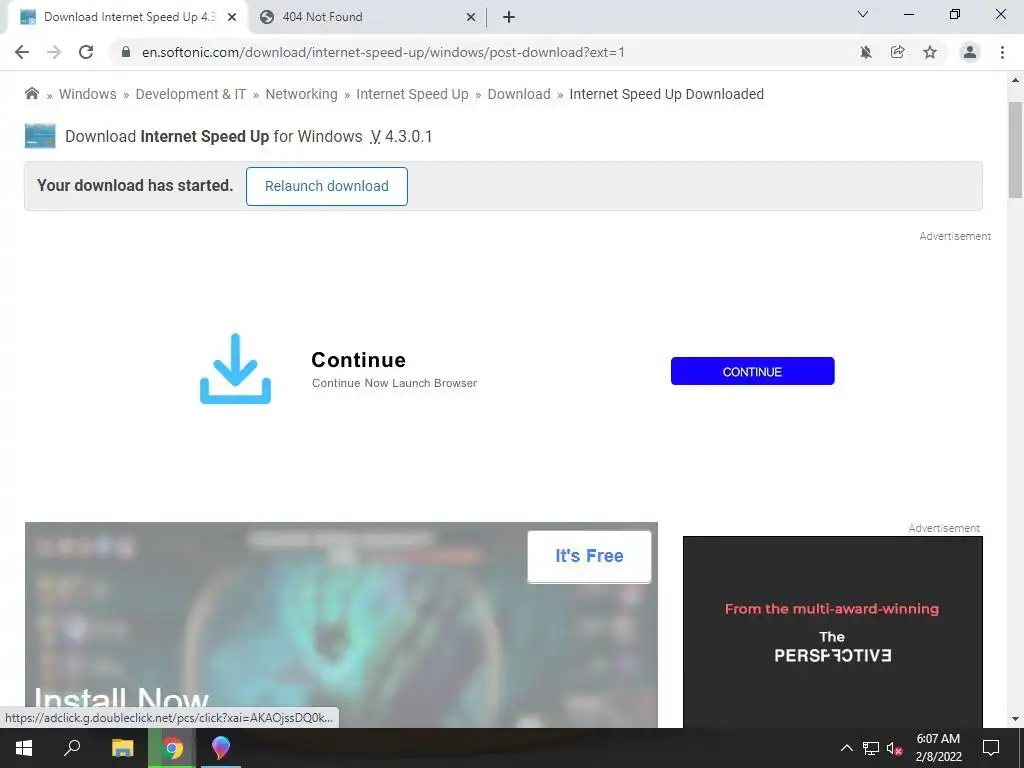
Task: Click the forward navigation arrow
Action: click(54, 52)
